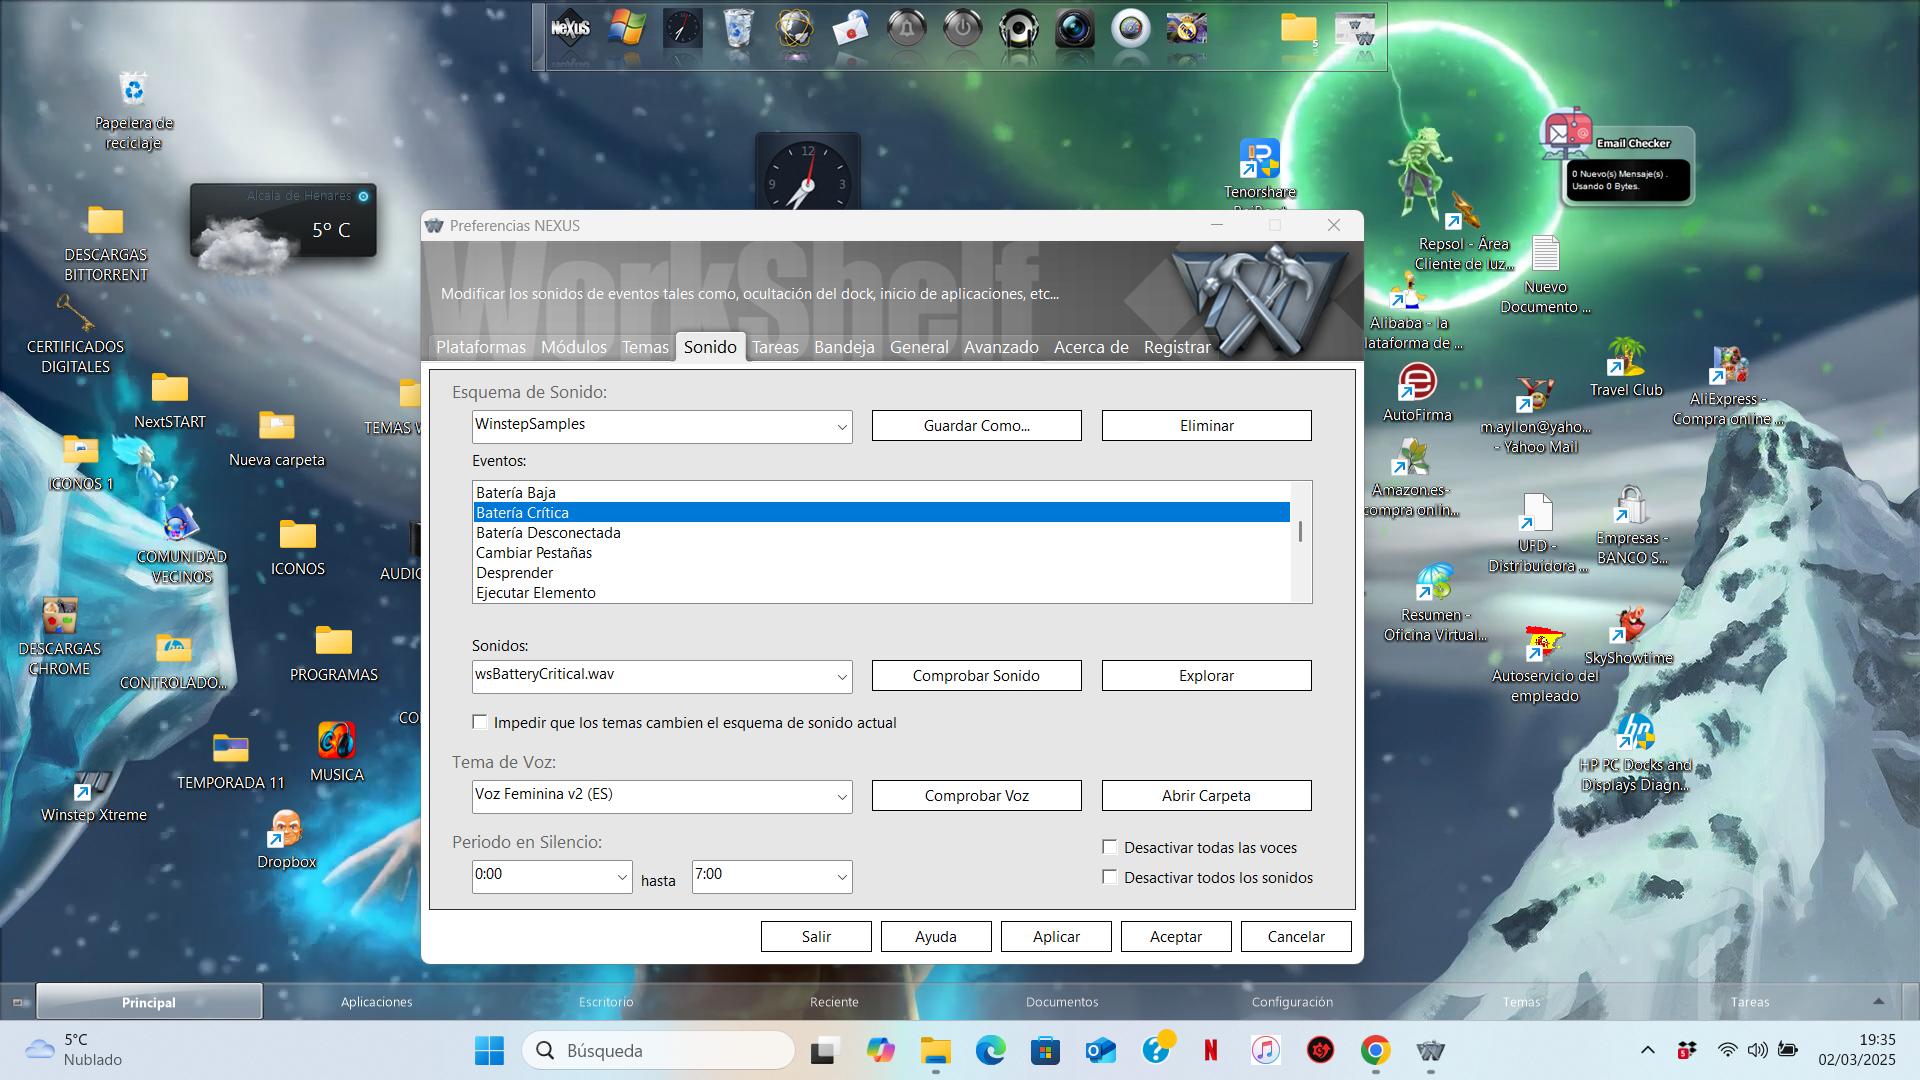Click the power button icon in the dock
This screenshot has height=1080, width=1920.
962,29
